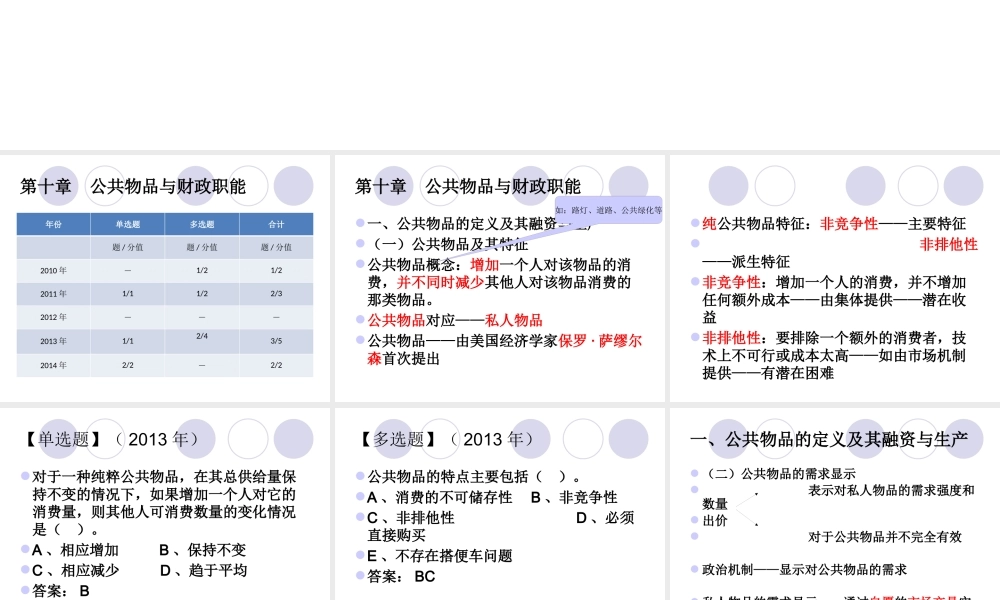Click the 2/3 total cell

pyautogui.click(x=276, y=294)
